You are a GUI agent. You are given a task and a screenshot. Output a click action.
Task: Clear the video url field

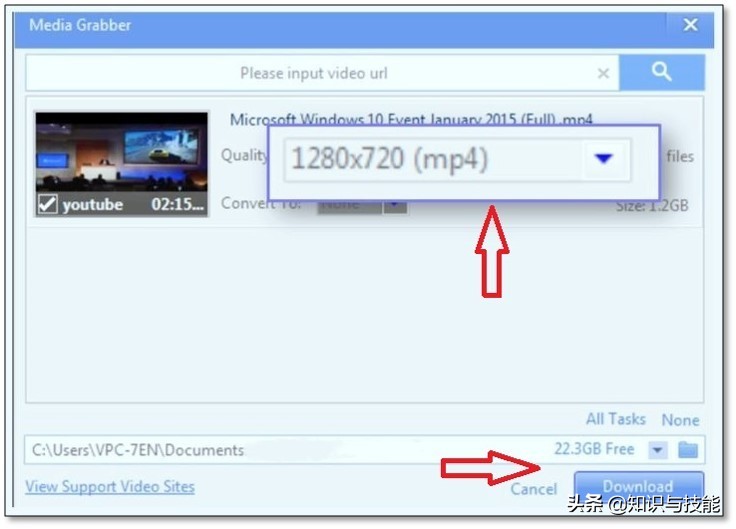coord(603,73)
